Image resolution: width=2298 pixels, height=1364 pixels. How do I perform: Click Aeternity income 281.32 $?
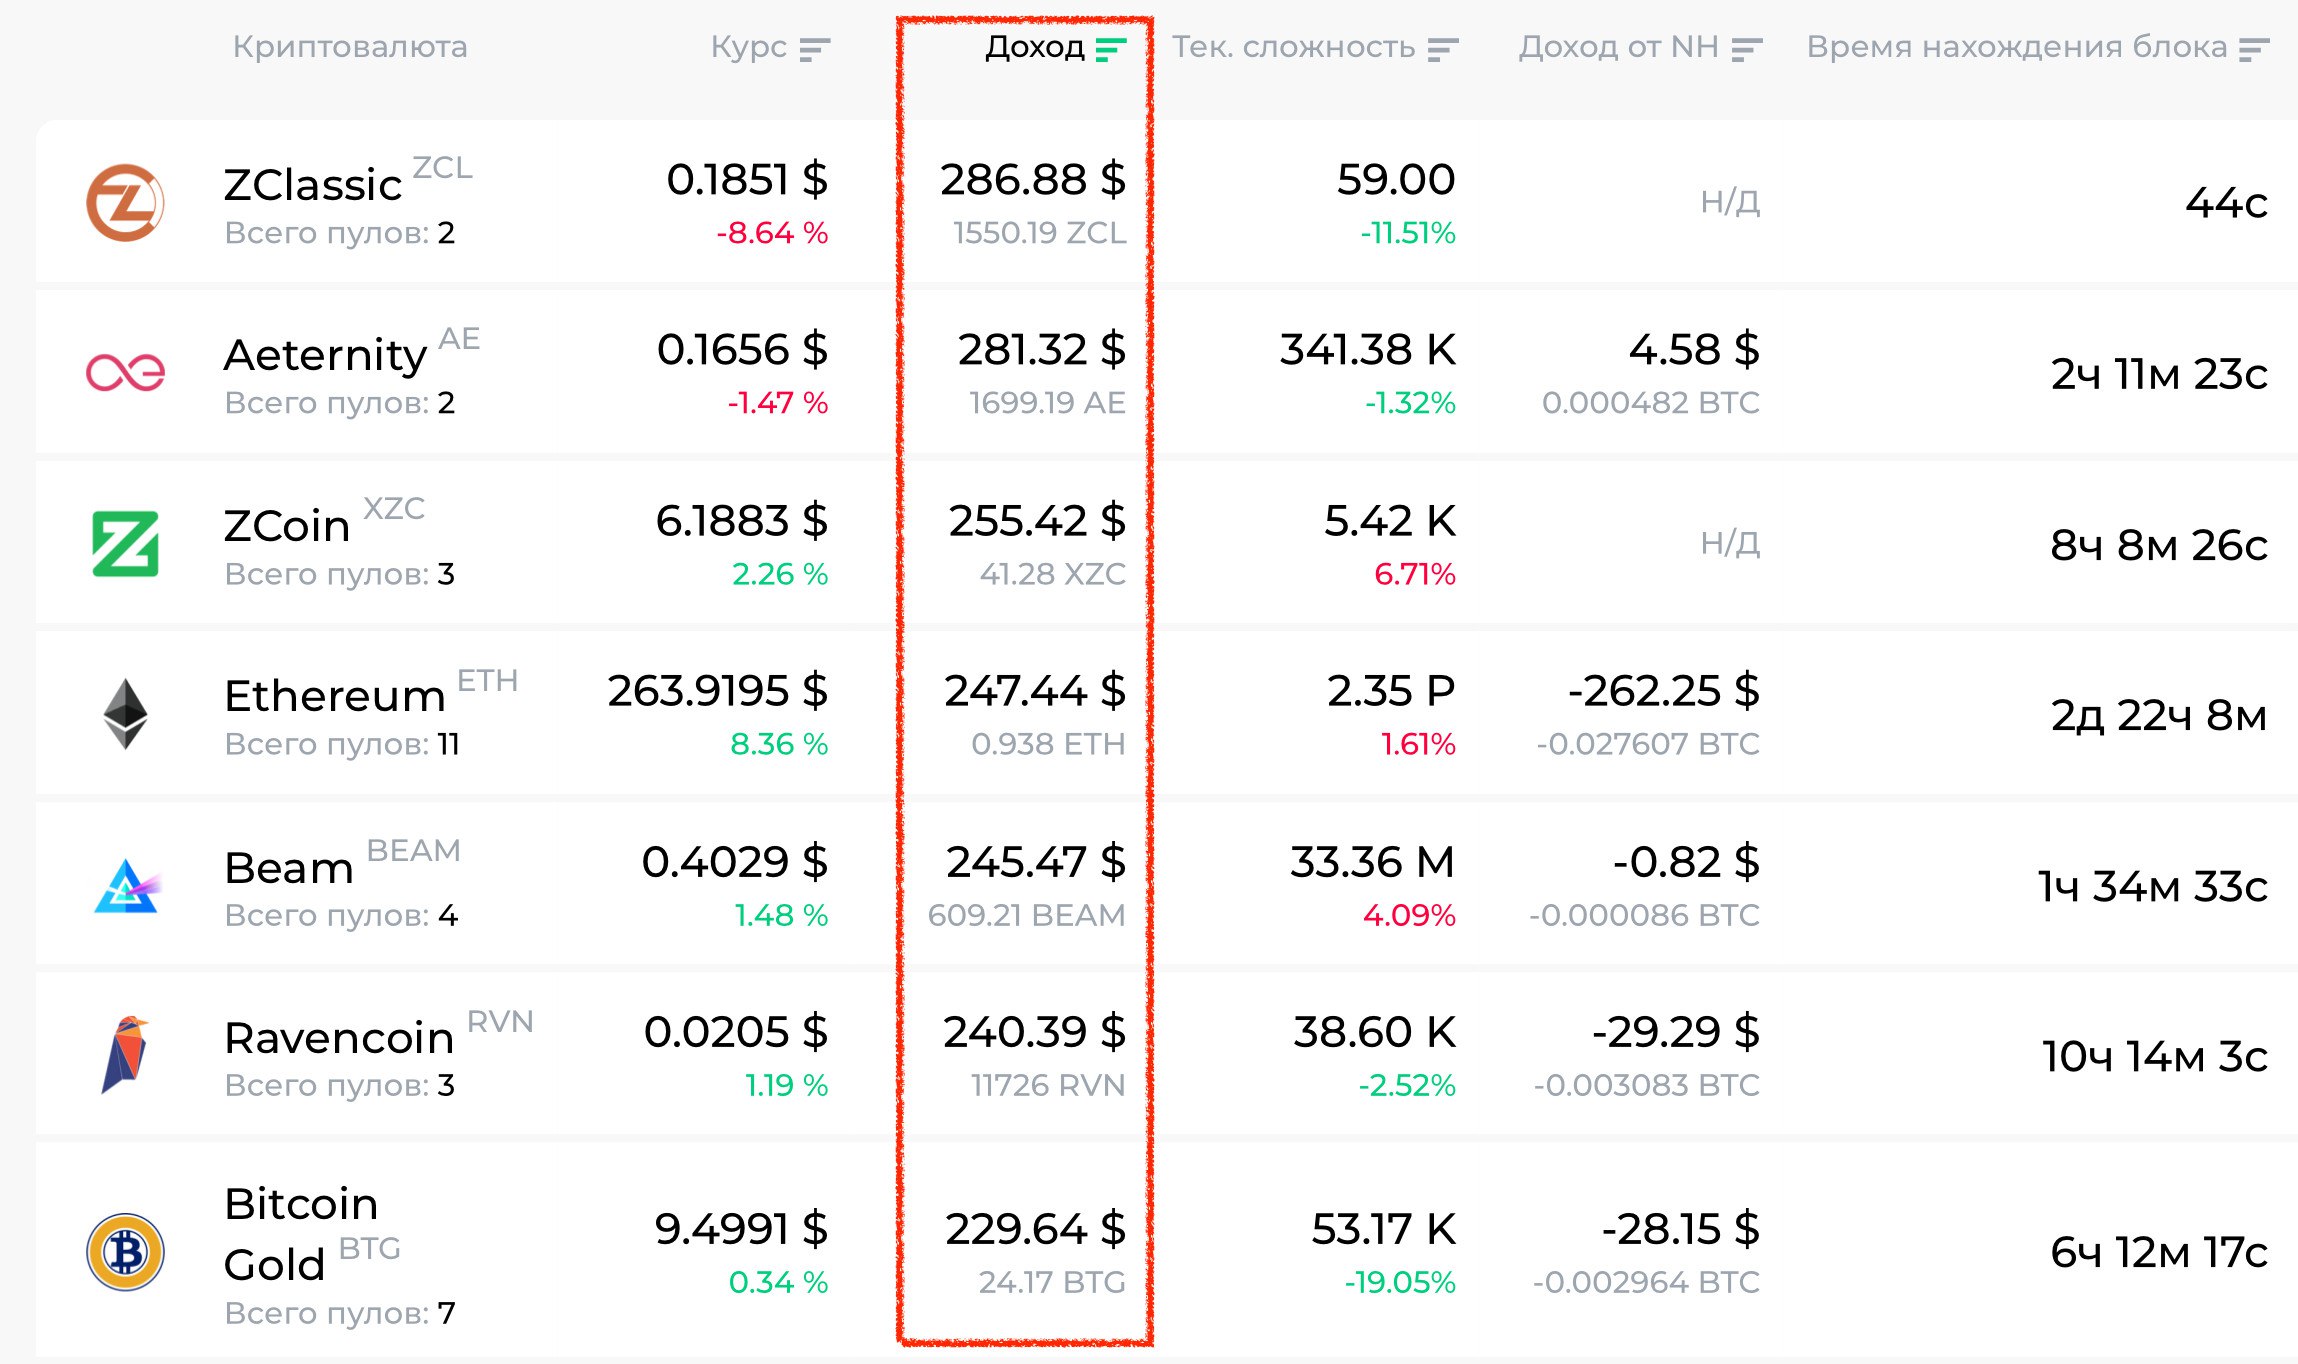(x=1042, y=350)
